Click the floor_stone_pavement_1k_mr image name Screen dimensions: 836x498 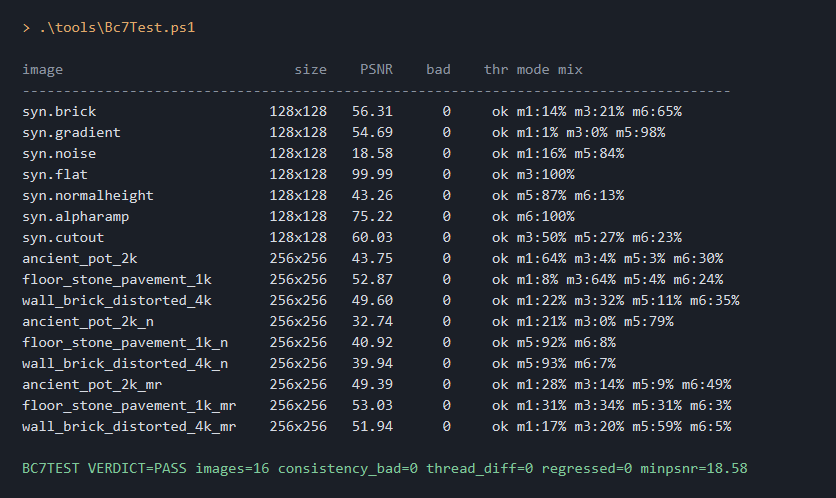(x=129, y=406)
